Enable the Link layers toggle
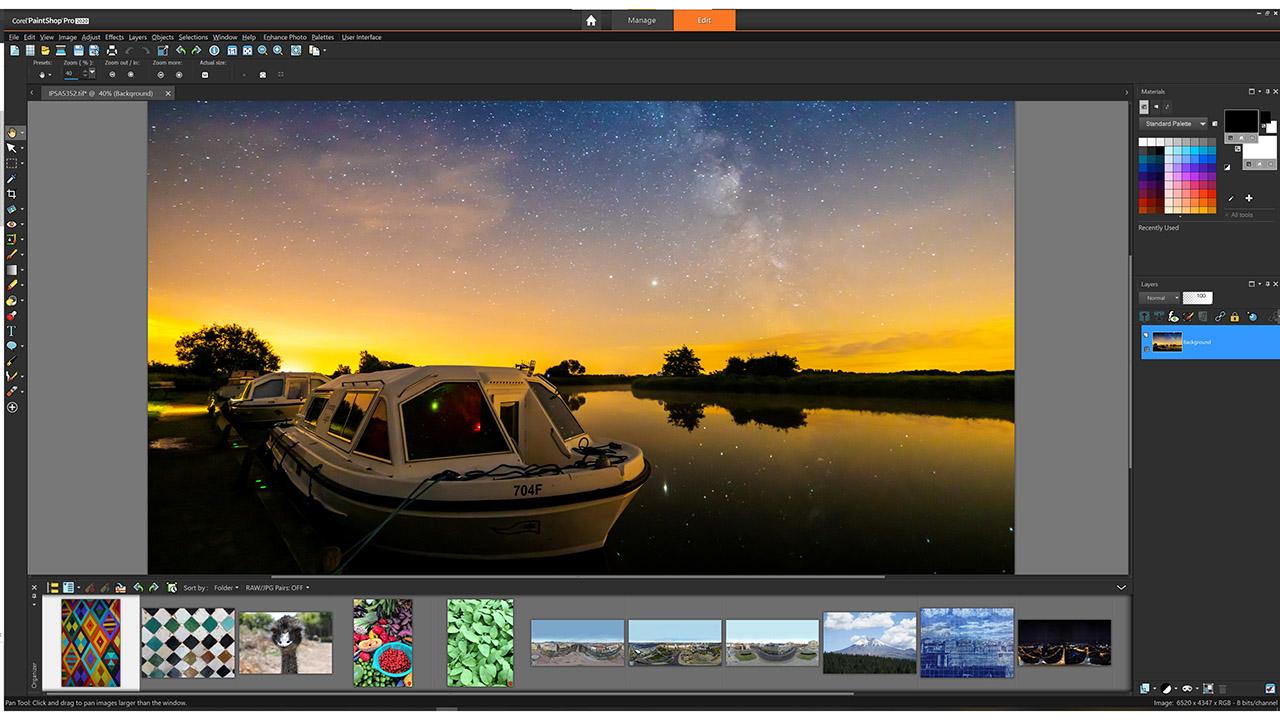The width and height of the screenshot is (1280, 720). (1220, 317)
